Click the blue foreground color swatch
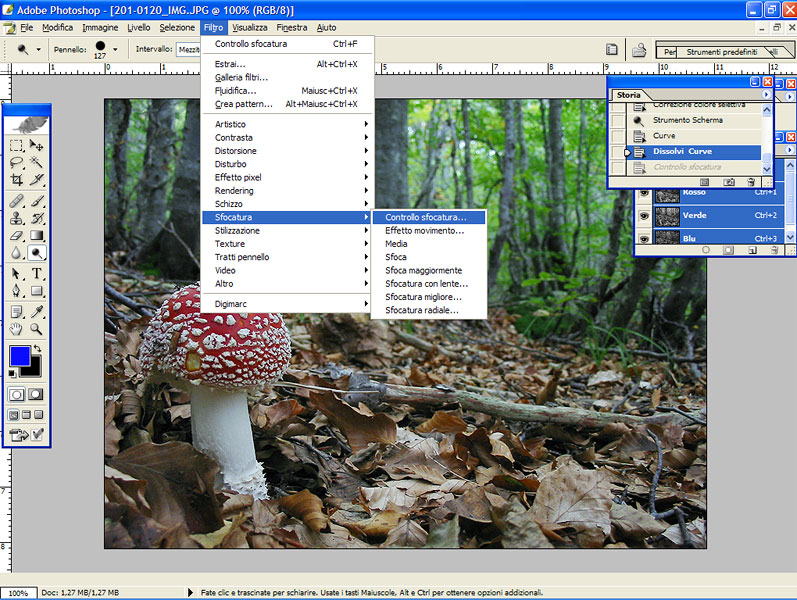This screenshot has width=797, height=600. pyautogui.click(x=19, y=356)
